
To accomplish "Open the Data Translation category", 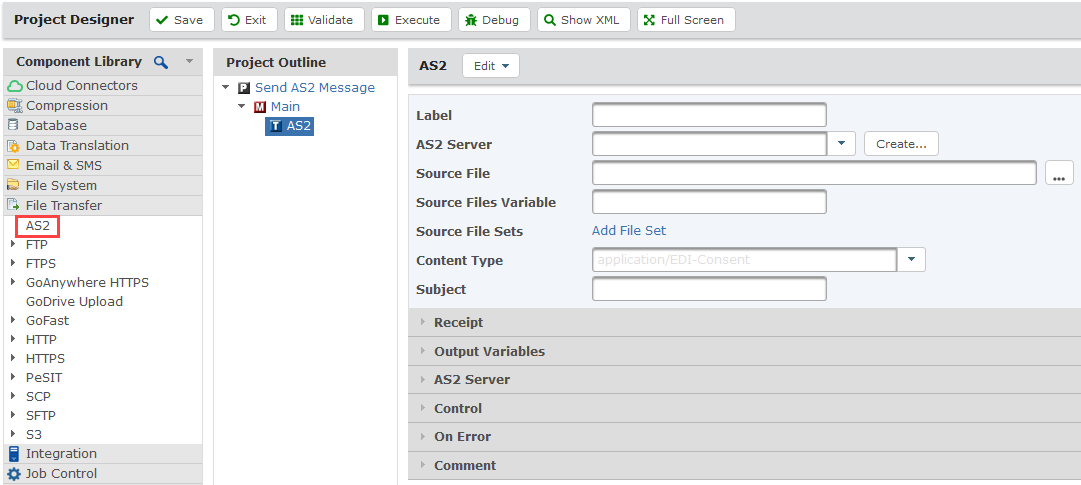I will (x=103, y=146).
